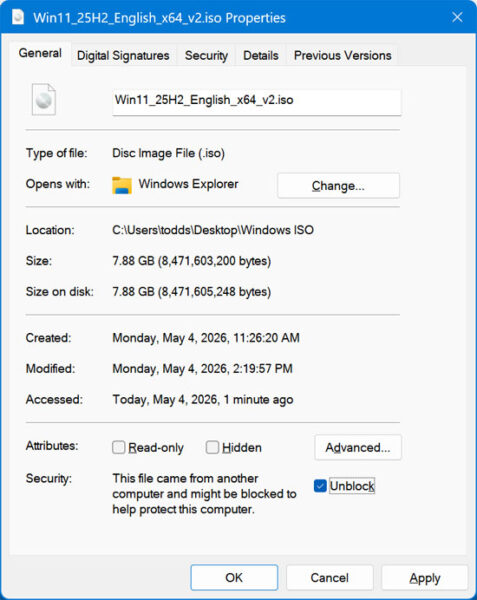Screen dimensions: 477x600
Task: Close the Properties dialog
Action: 457,17
